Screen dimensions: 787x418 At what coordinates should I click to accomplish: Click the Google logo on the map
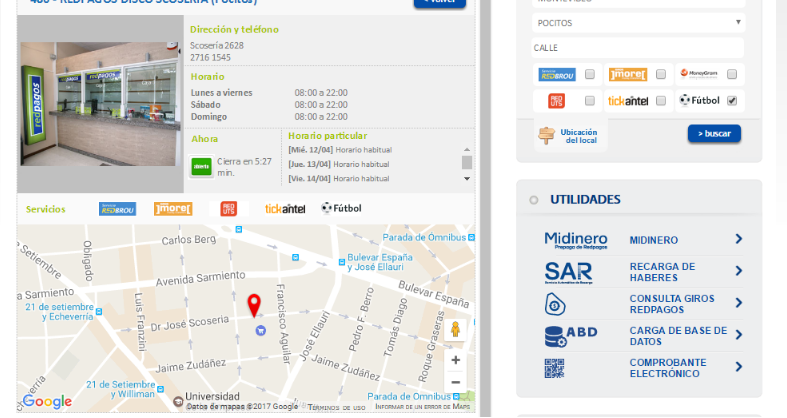coord(47,401)
